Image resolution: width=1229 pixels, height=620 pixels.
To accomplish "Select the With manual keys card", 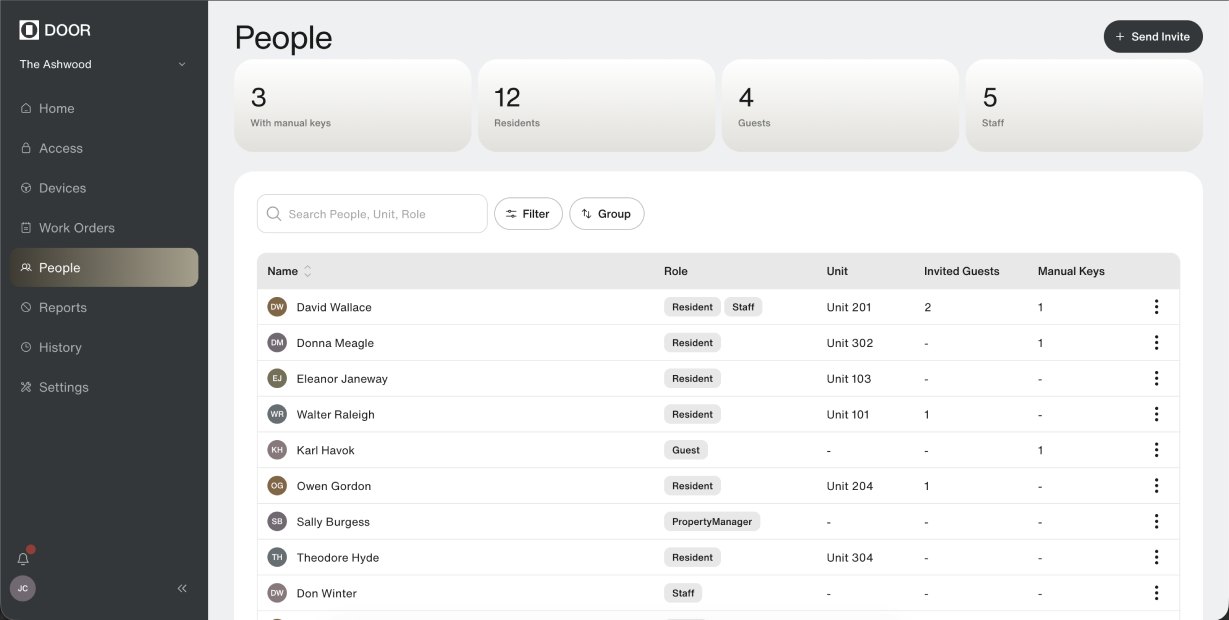I will coord(353,106).
